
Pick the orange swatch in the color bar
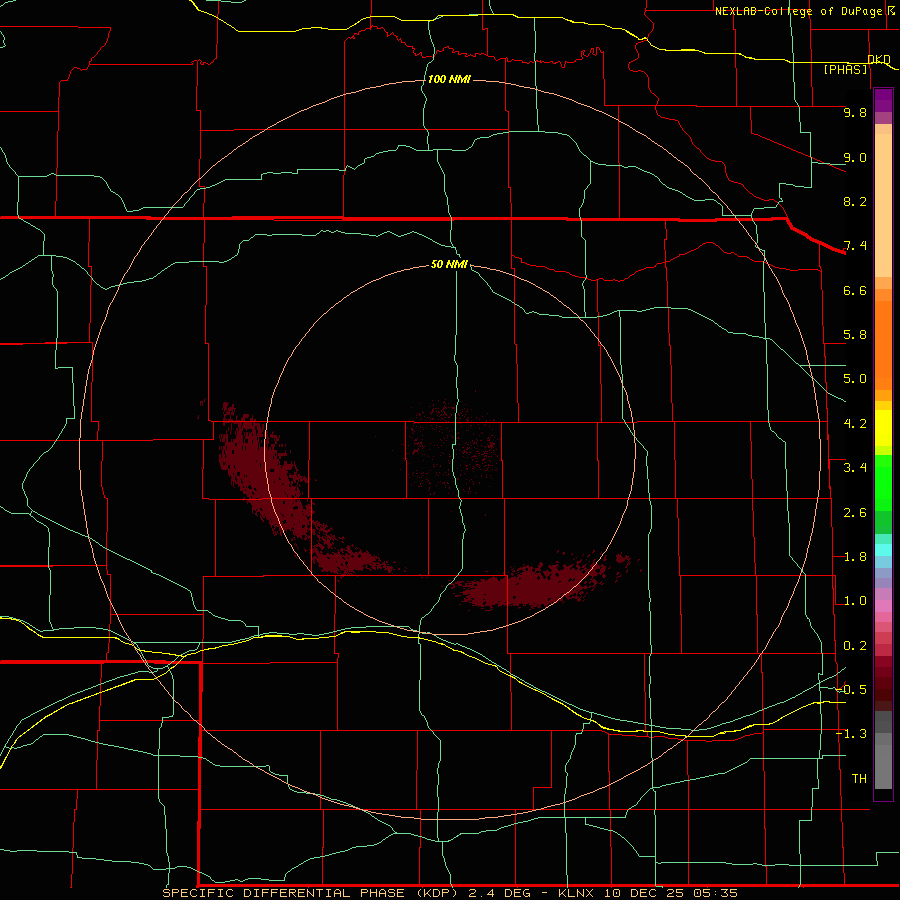pyautogui.click(x=883, y=344)
